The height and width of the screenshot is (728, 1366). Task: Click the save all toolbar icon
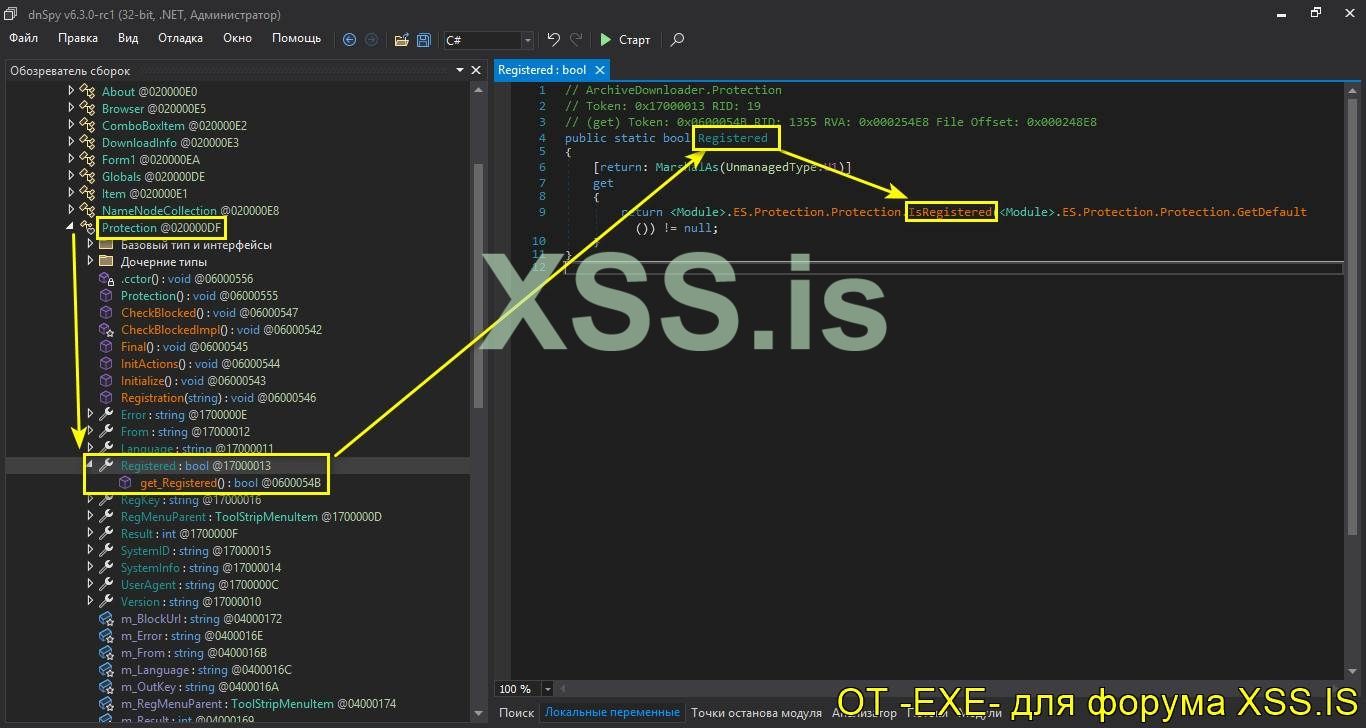(424, 40)
